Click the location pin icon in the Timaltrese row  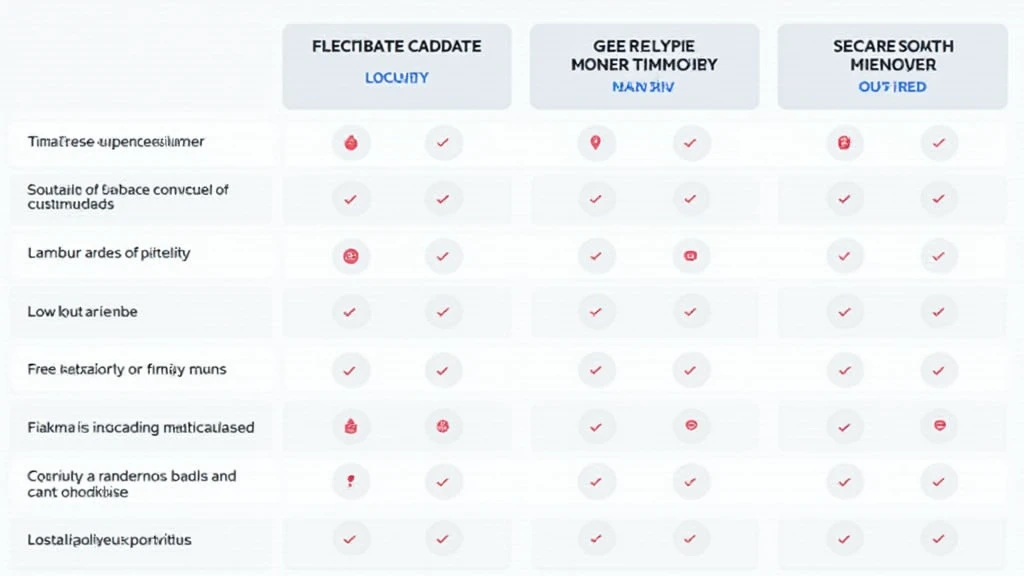596,143
